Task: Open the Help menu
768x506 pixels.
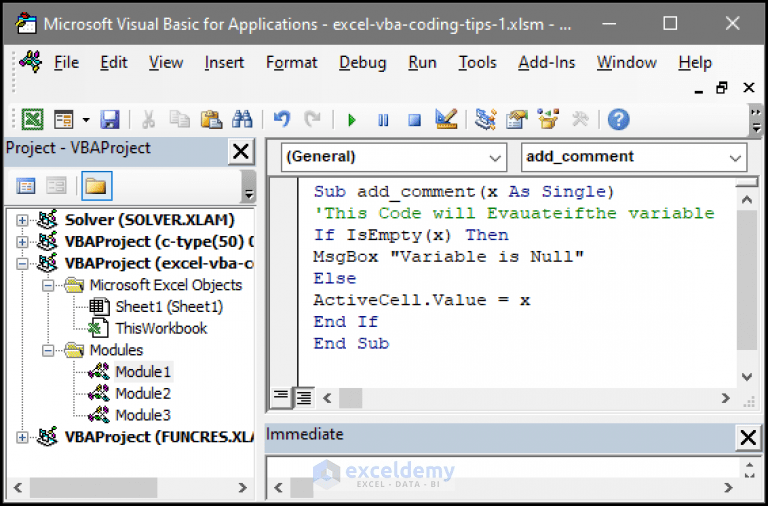Action: tap(695, 63)
